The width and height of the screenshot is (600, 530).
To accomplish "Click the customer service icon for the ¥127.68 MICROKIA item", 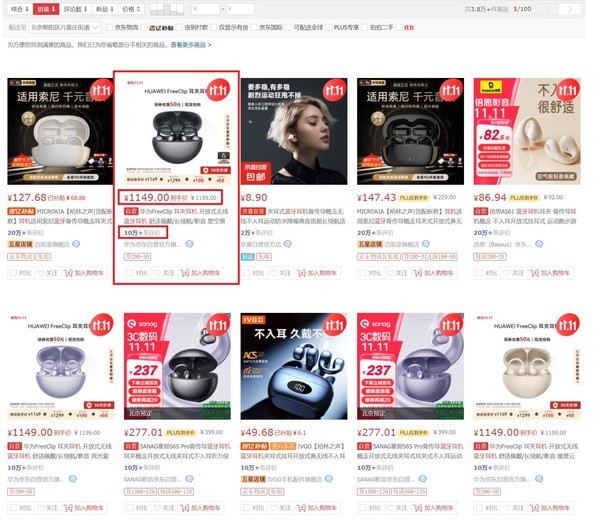I will 76,244.
